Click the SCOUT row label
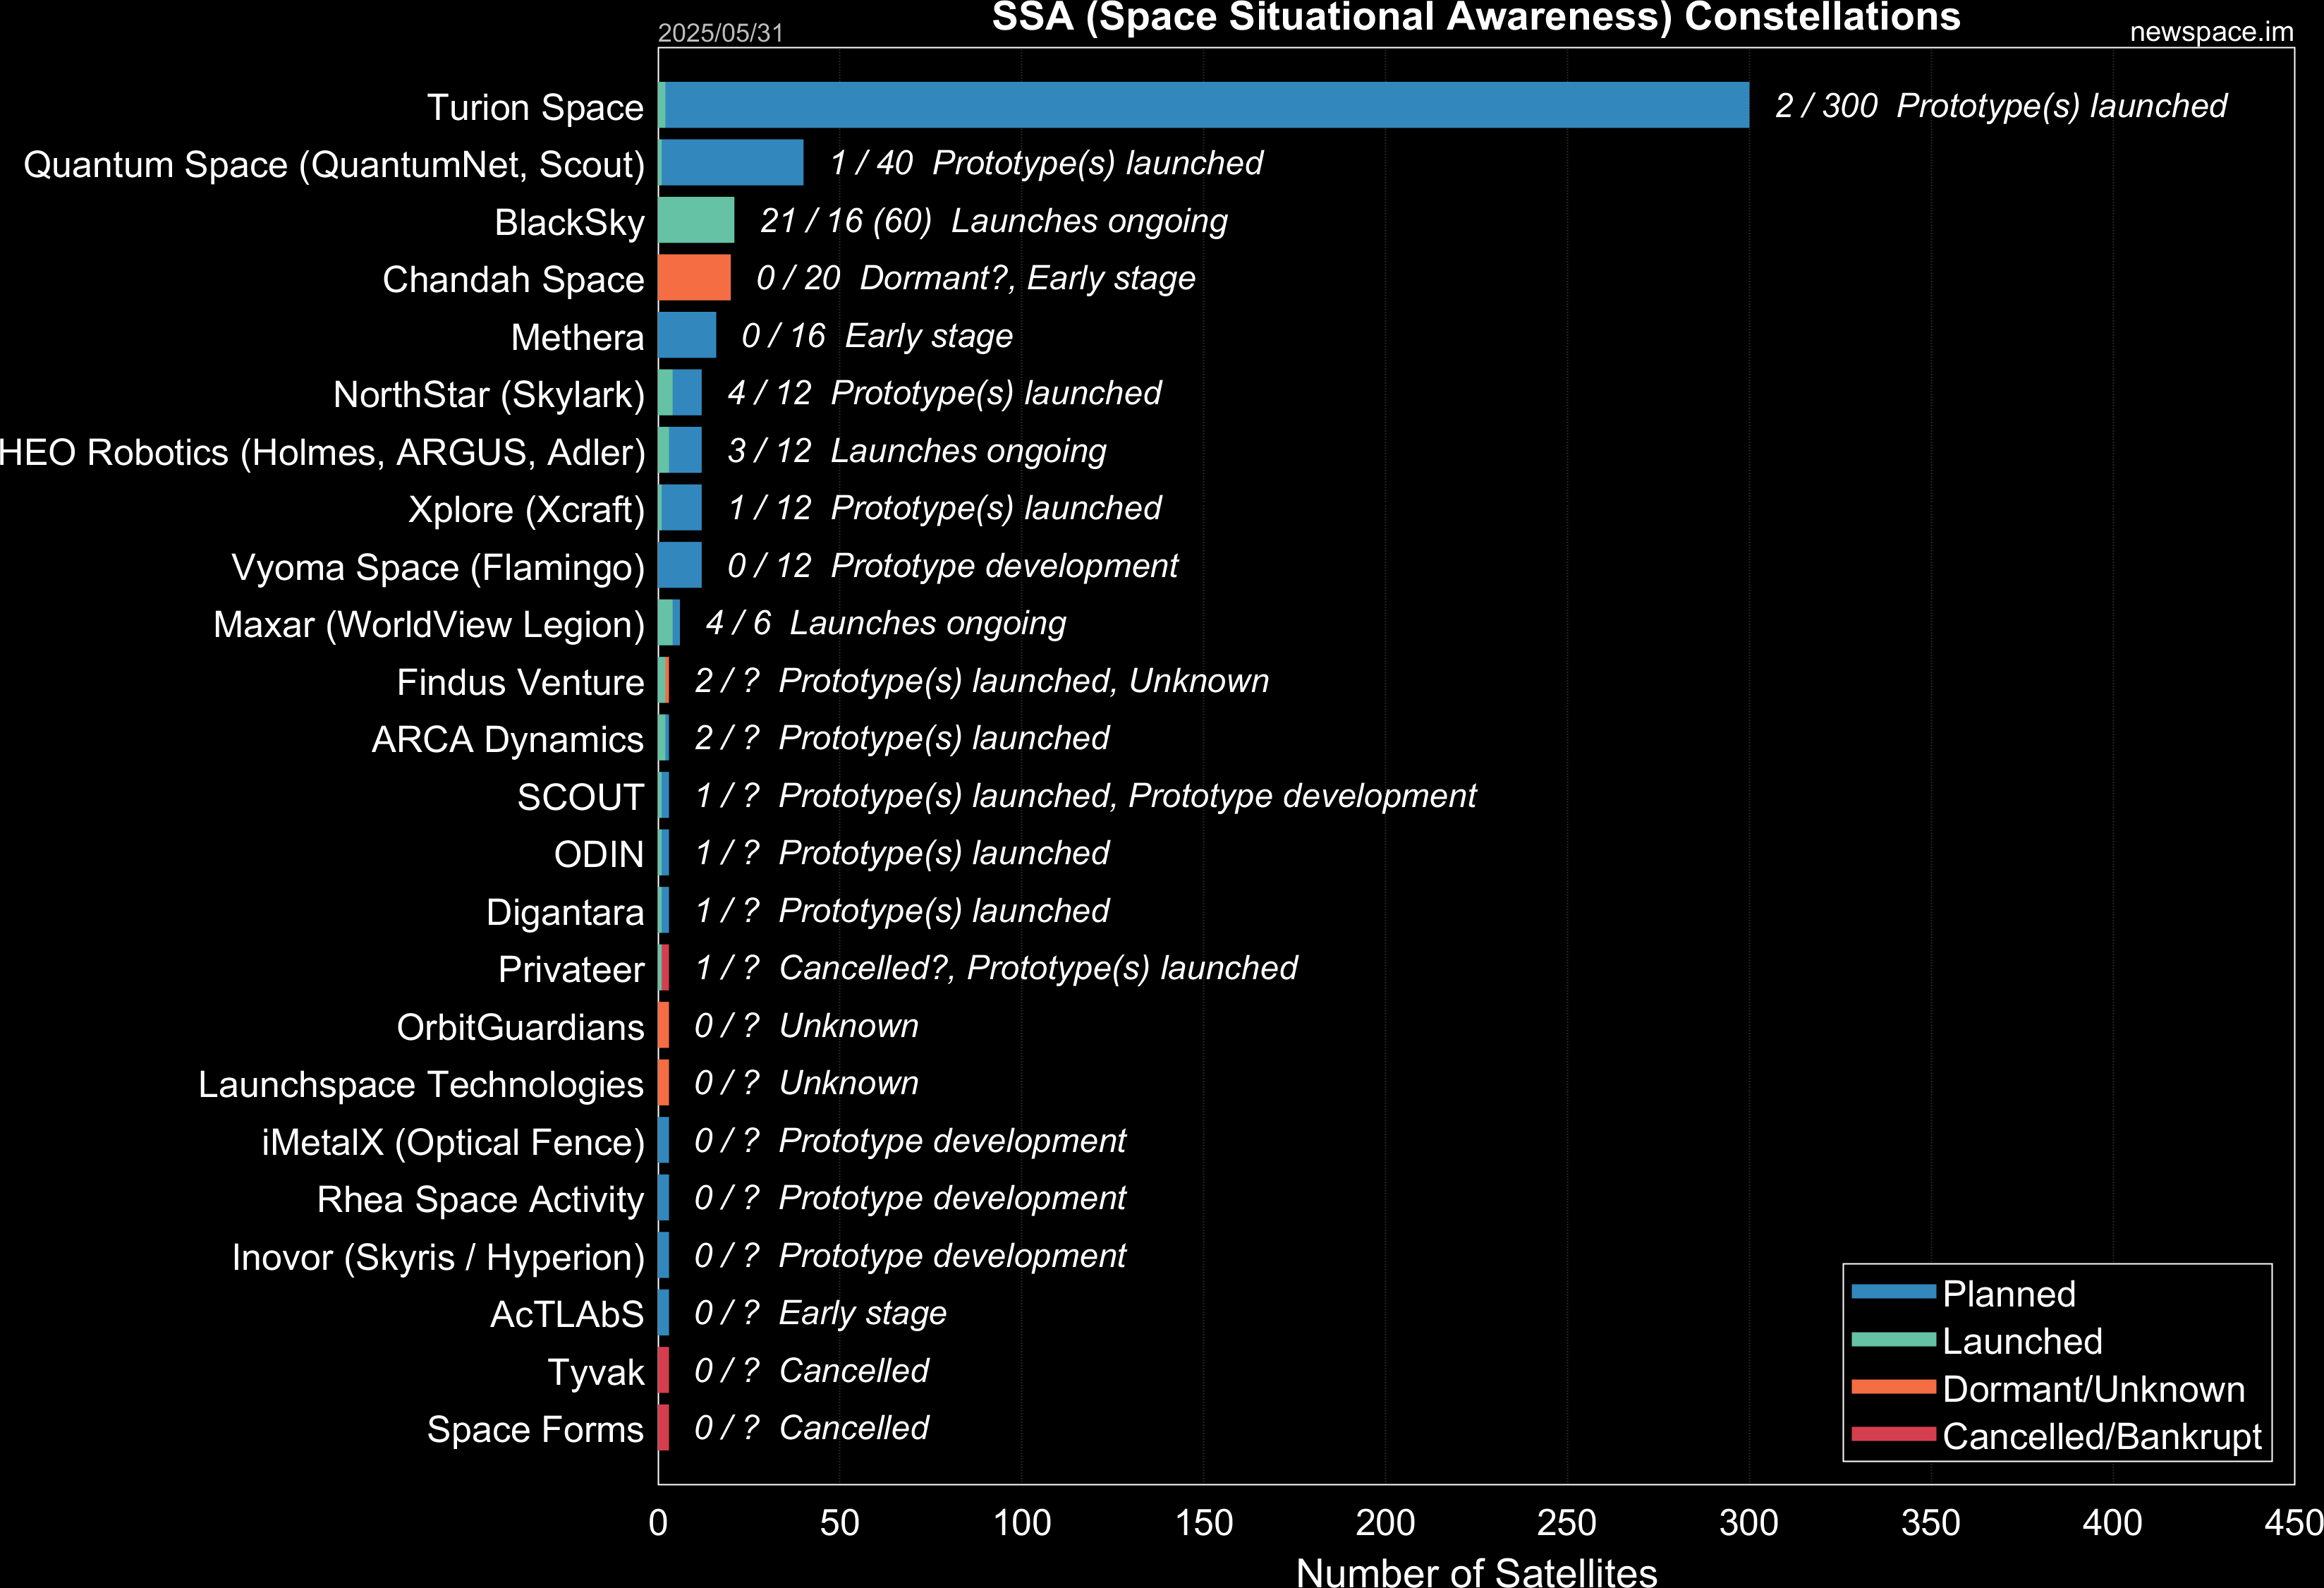 pos(580,797)
